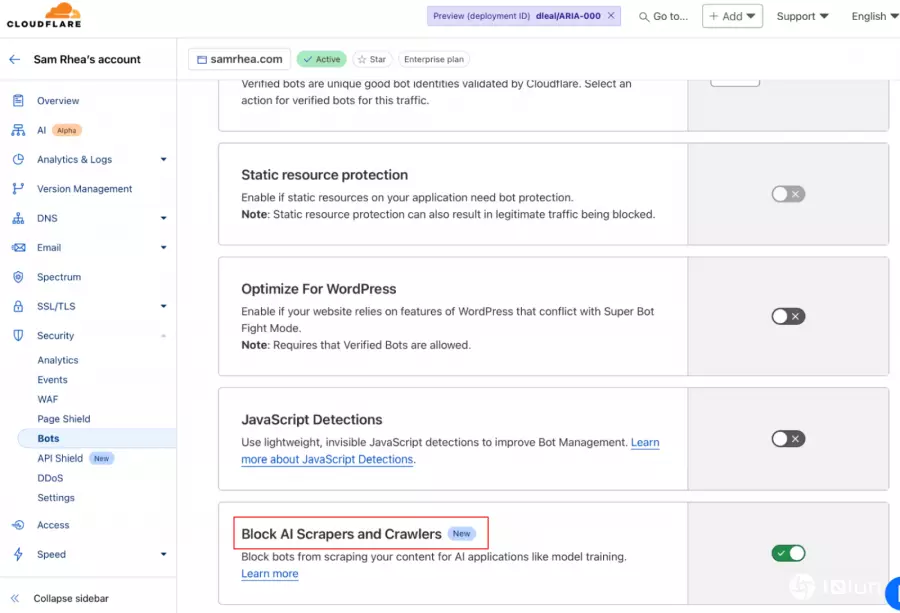The image size is (900, 613).
Task: Click the Security shield icon
Action: [x=18, y=335]
